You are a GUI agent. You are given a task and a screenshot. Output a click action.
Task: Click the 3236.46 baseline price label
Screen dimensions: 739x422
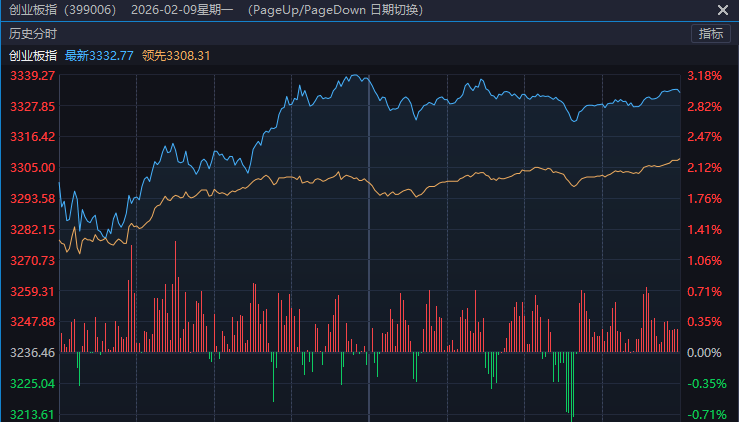click(x=31, y=353)
